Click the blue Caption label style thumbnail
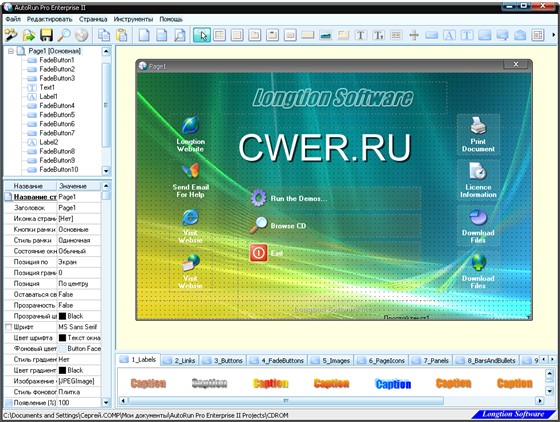560x422 pixels. tap(393, 384)
